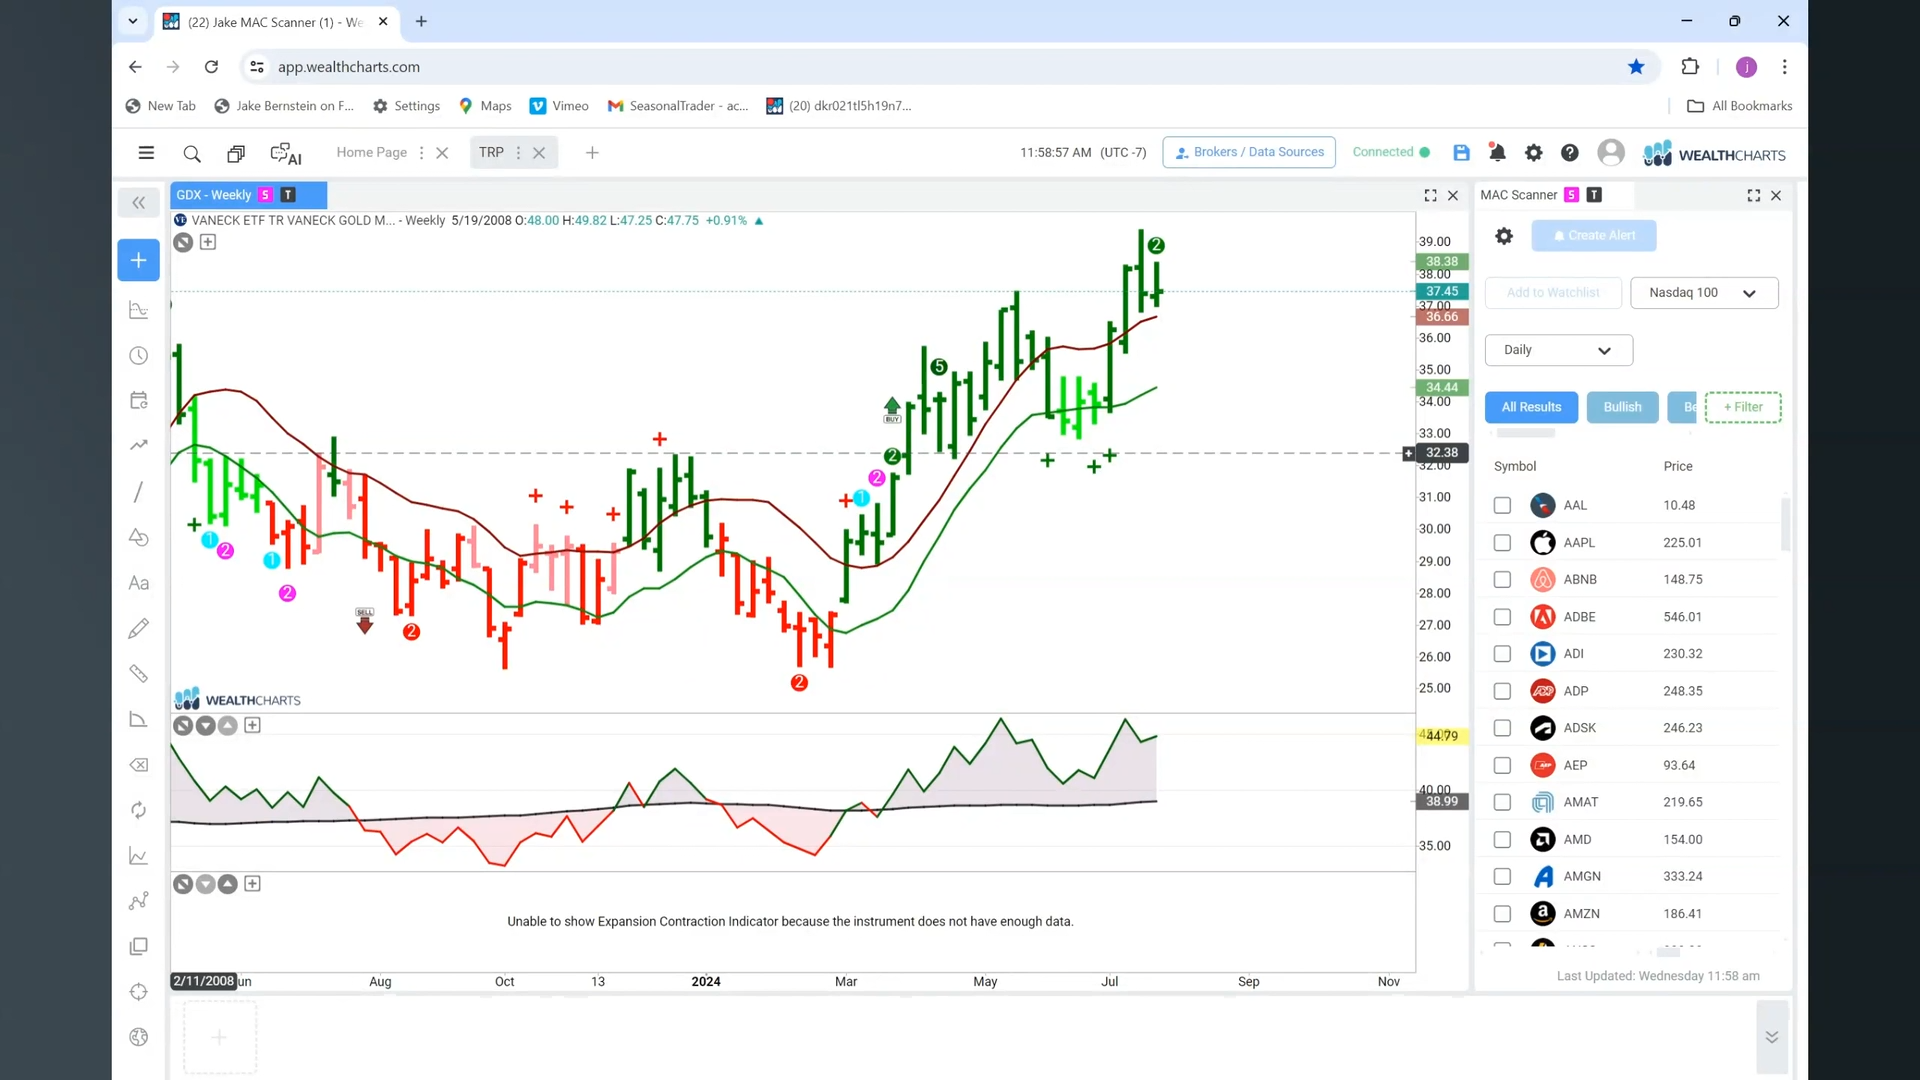Save workspace with the floppy disk icon

(x=1461, y=152)
